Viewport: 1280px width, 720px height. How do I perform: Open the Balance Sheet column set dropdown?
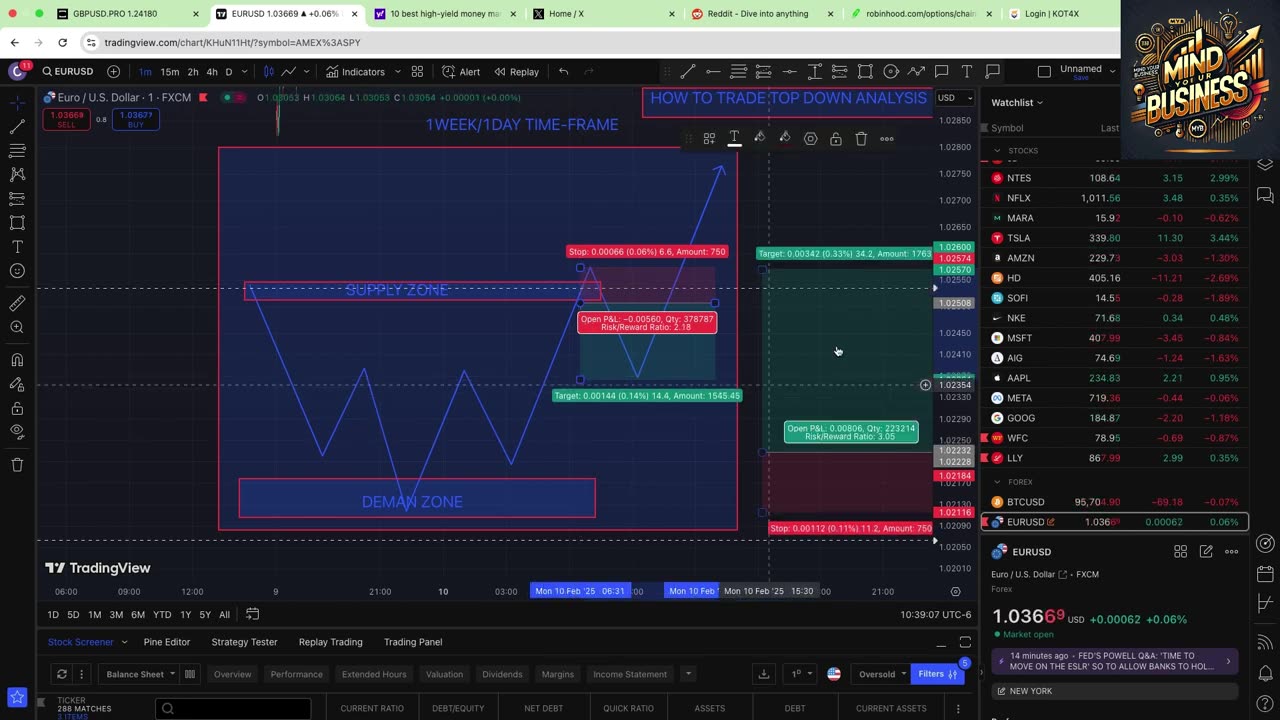pyautogui.click(x=139, y=674)
